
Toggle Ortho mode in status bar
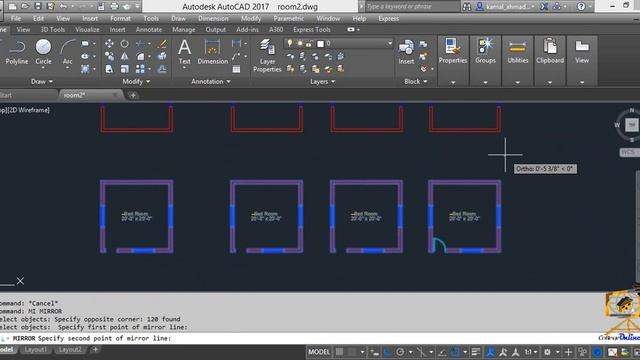387,352
